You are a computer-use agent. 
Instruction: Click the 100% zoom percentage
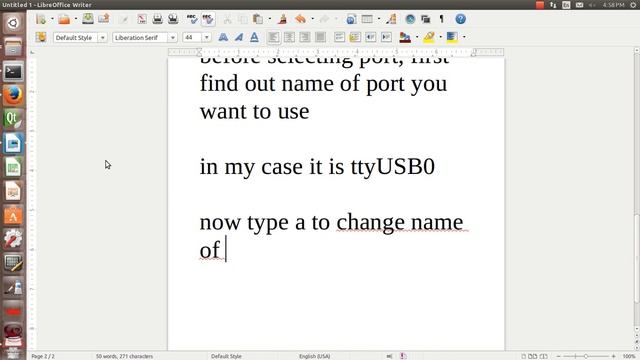pyautogui.click(x=629, y=356)
